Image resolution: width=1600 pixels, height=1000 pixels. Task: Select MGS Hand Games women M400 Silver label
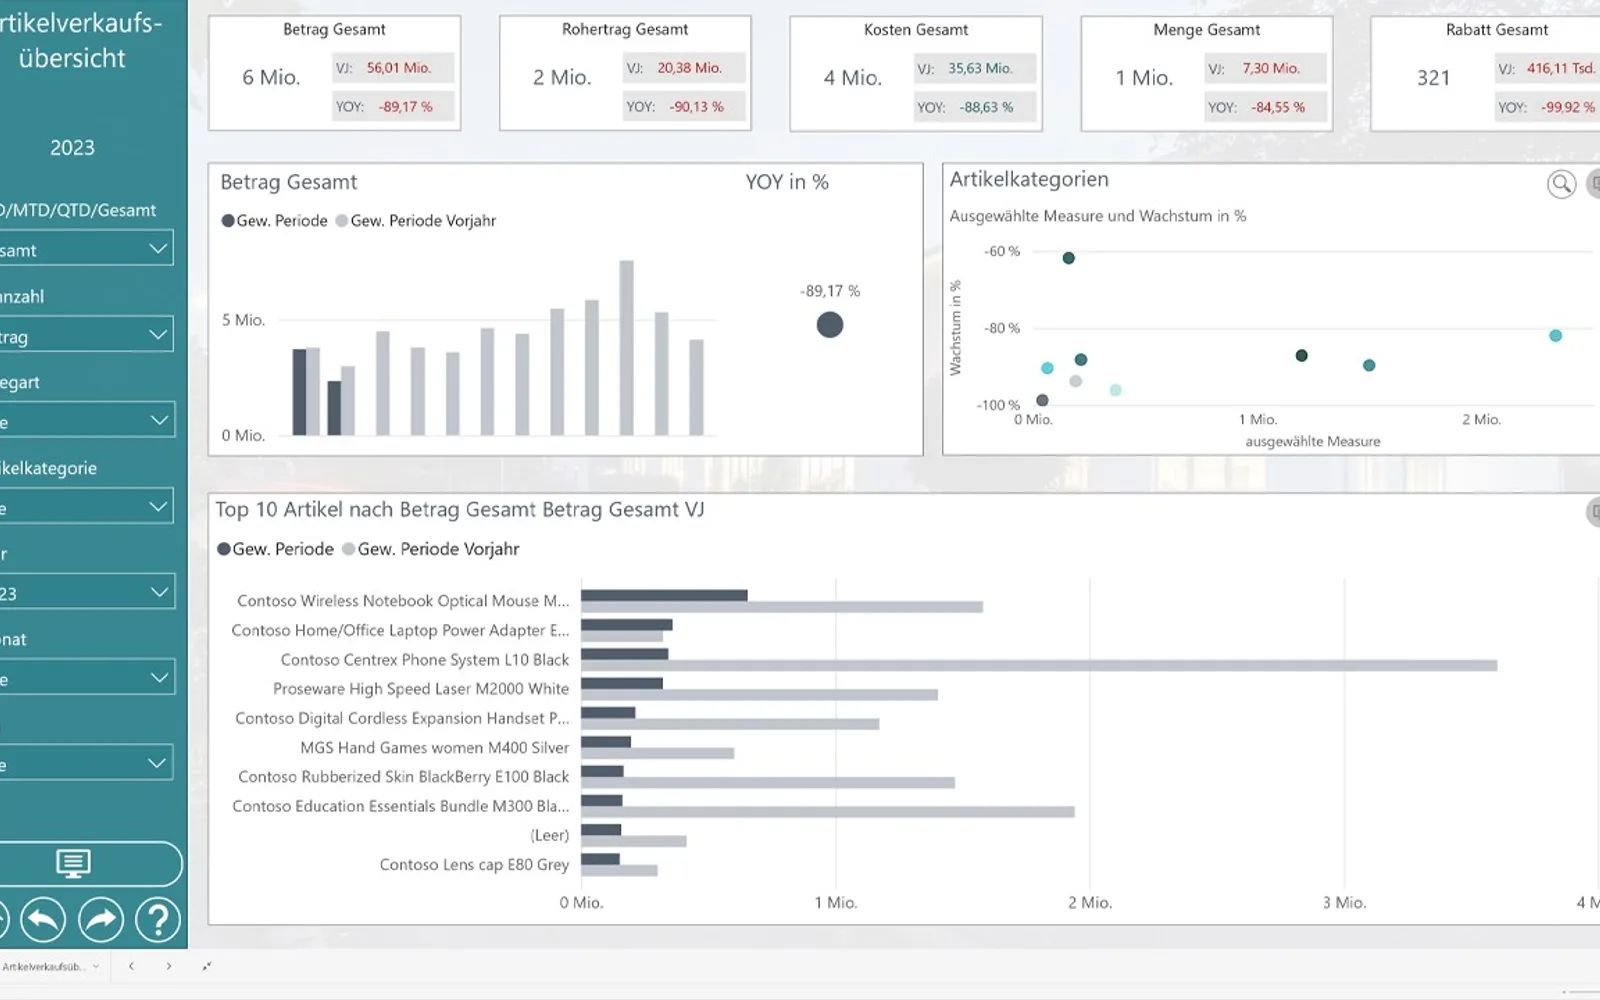(x=435, y=748)
